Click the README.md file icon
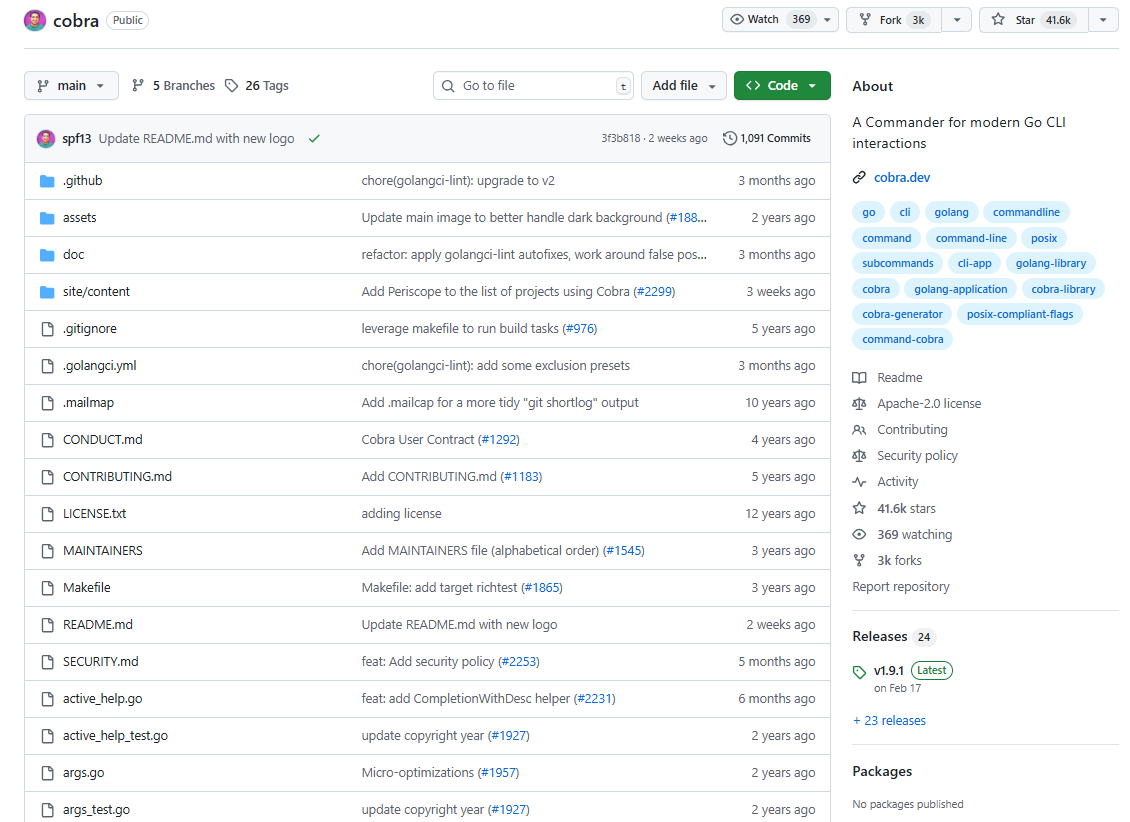This screenshot has height=822, width=1130. pos(48,625)
